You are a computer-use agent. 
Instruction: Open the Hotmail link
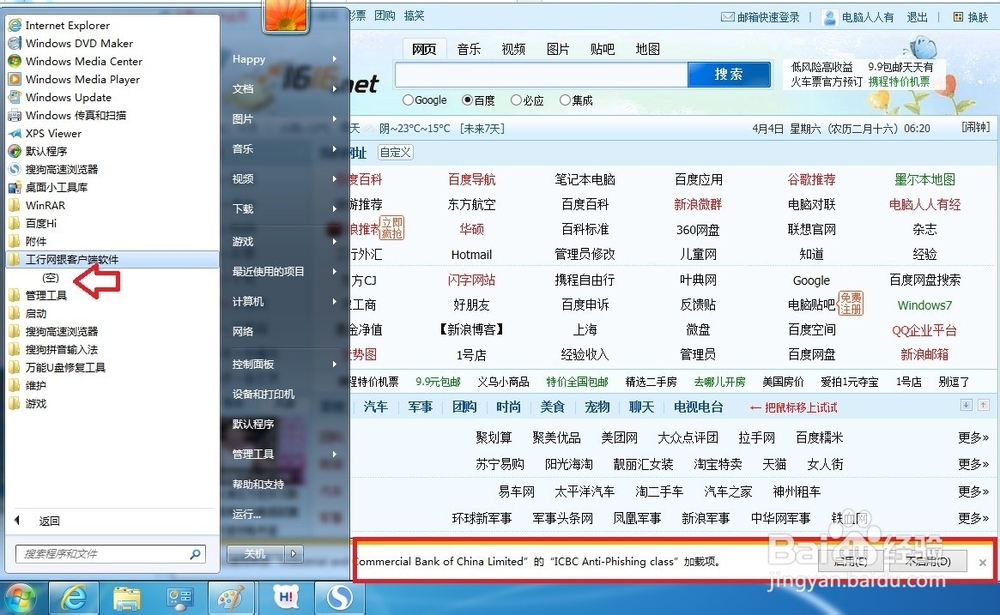tap(471, 255)
